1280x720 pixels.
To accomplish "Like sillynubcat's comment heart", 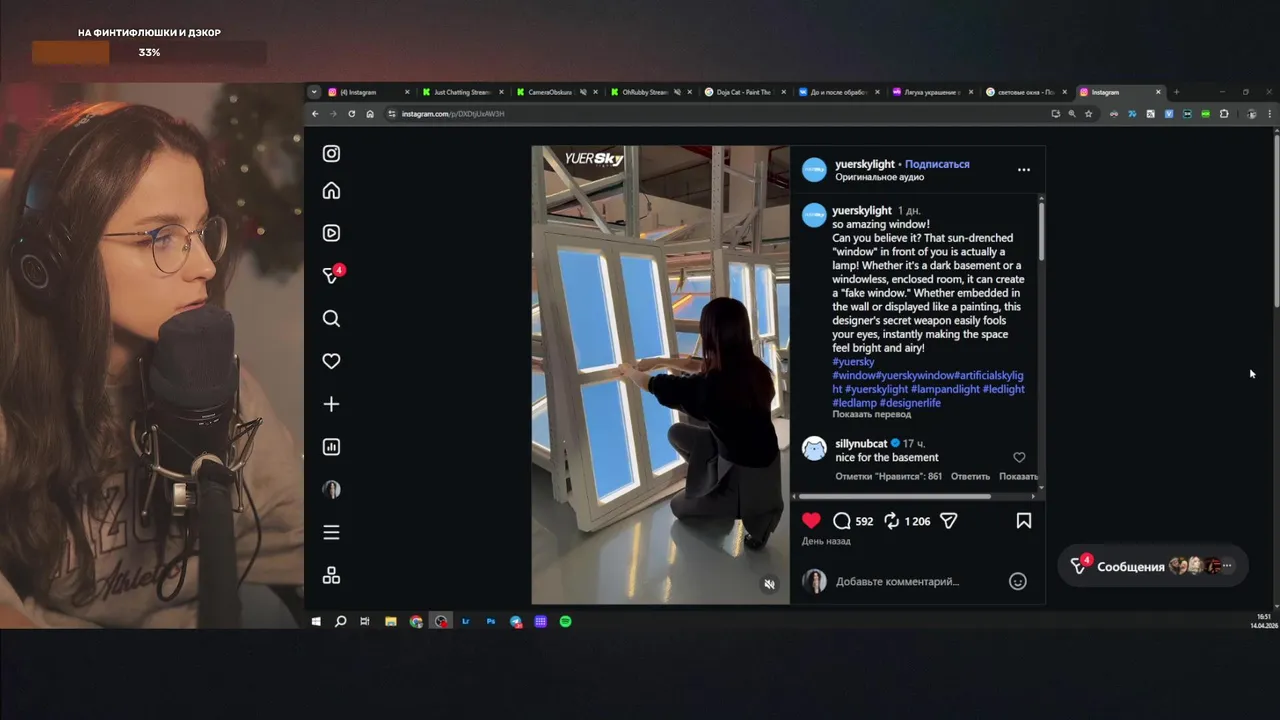I will tap(1019, 457).
